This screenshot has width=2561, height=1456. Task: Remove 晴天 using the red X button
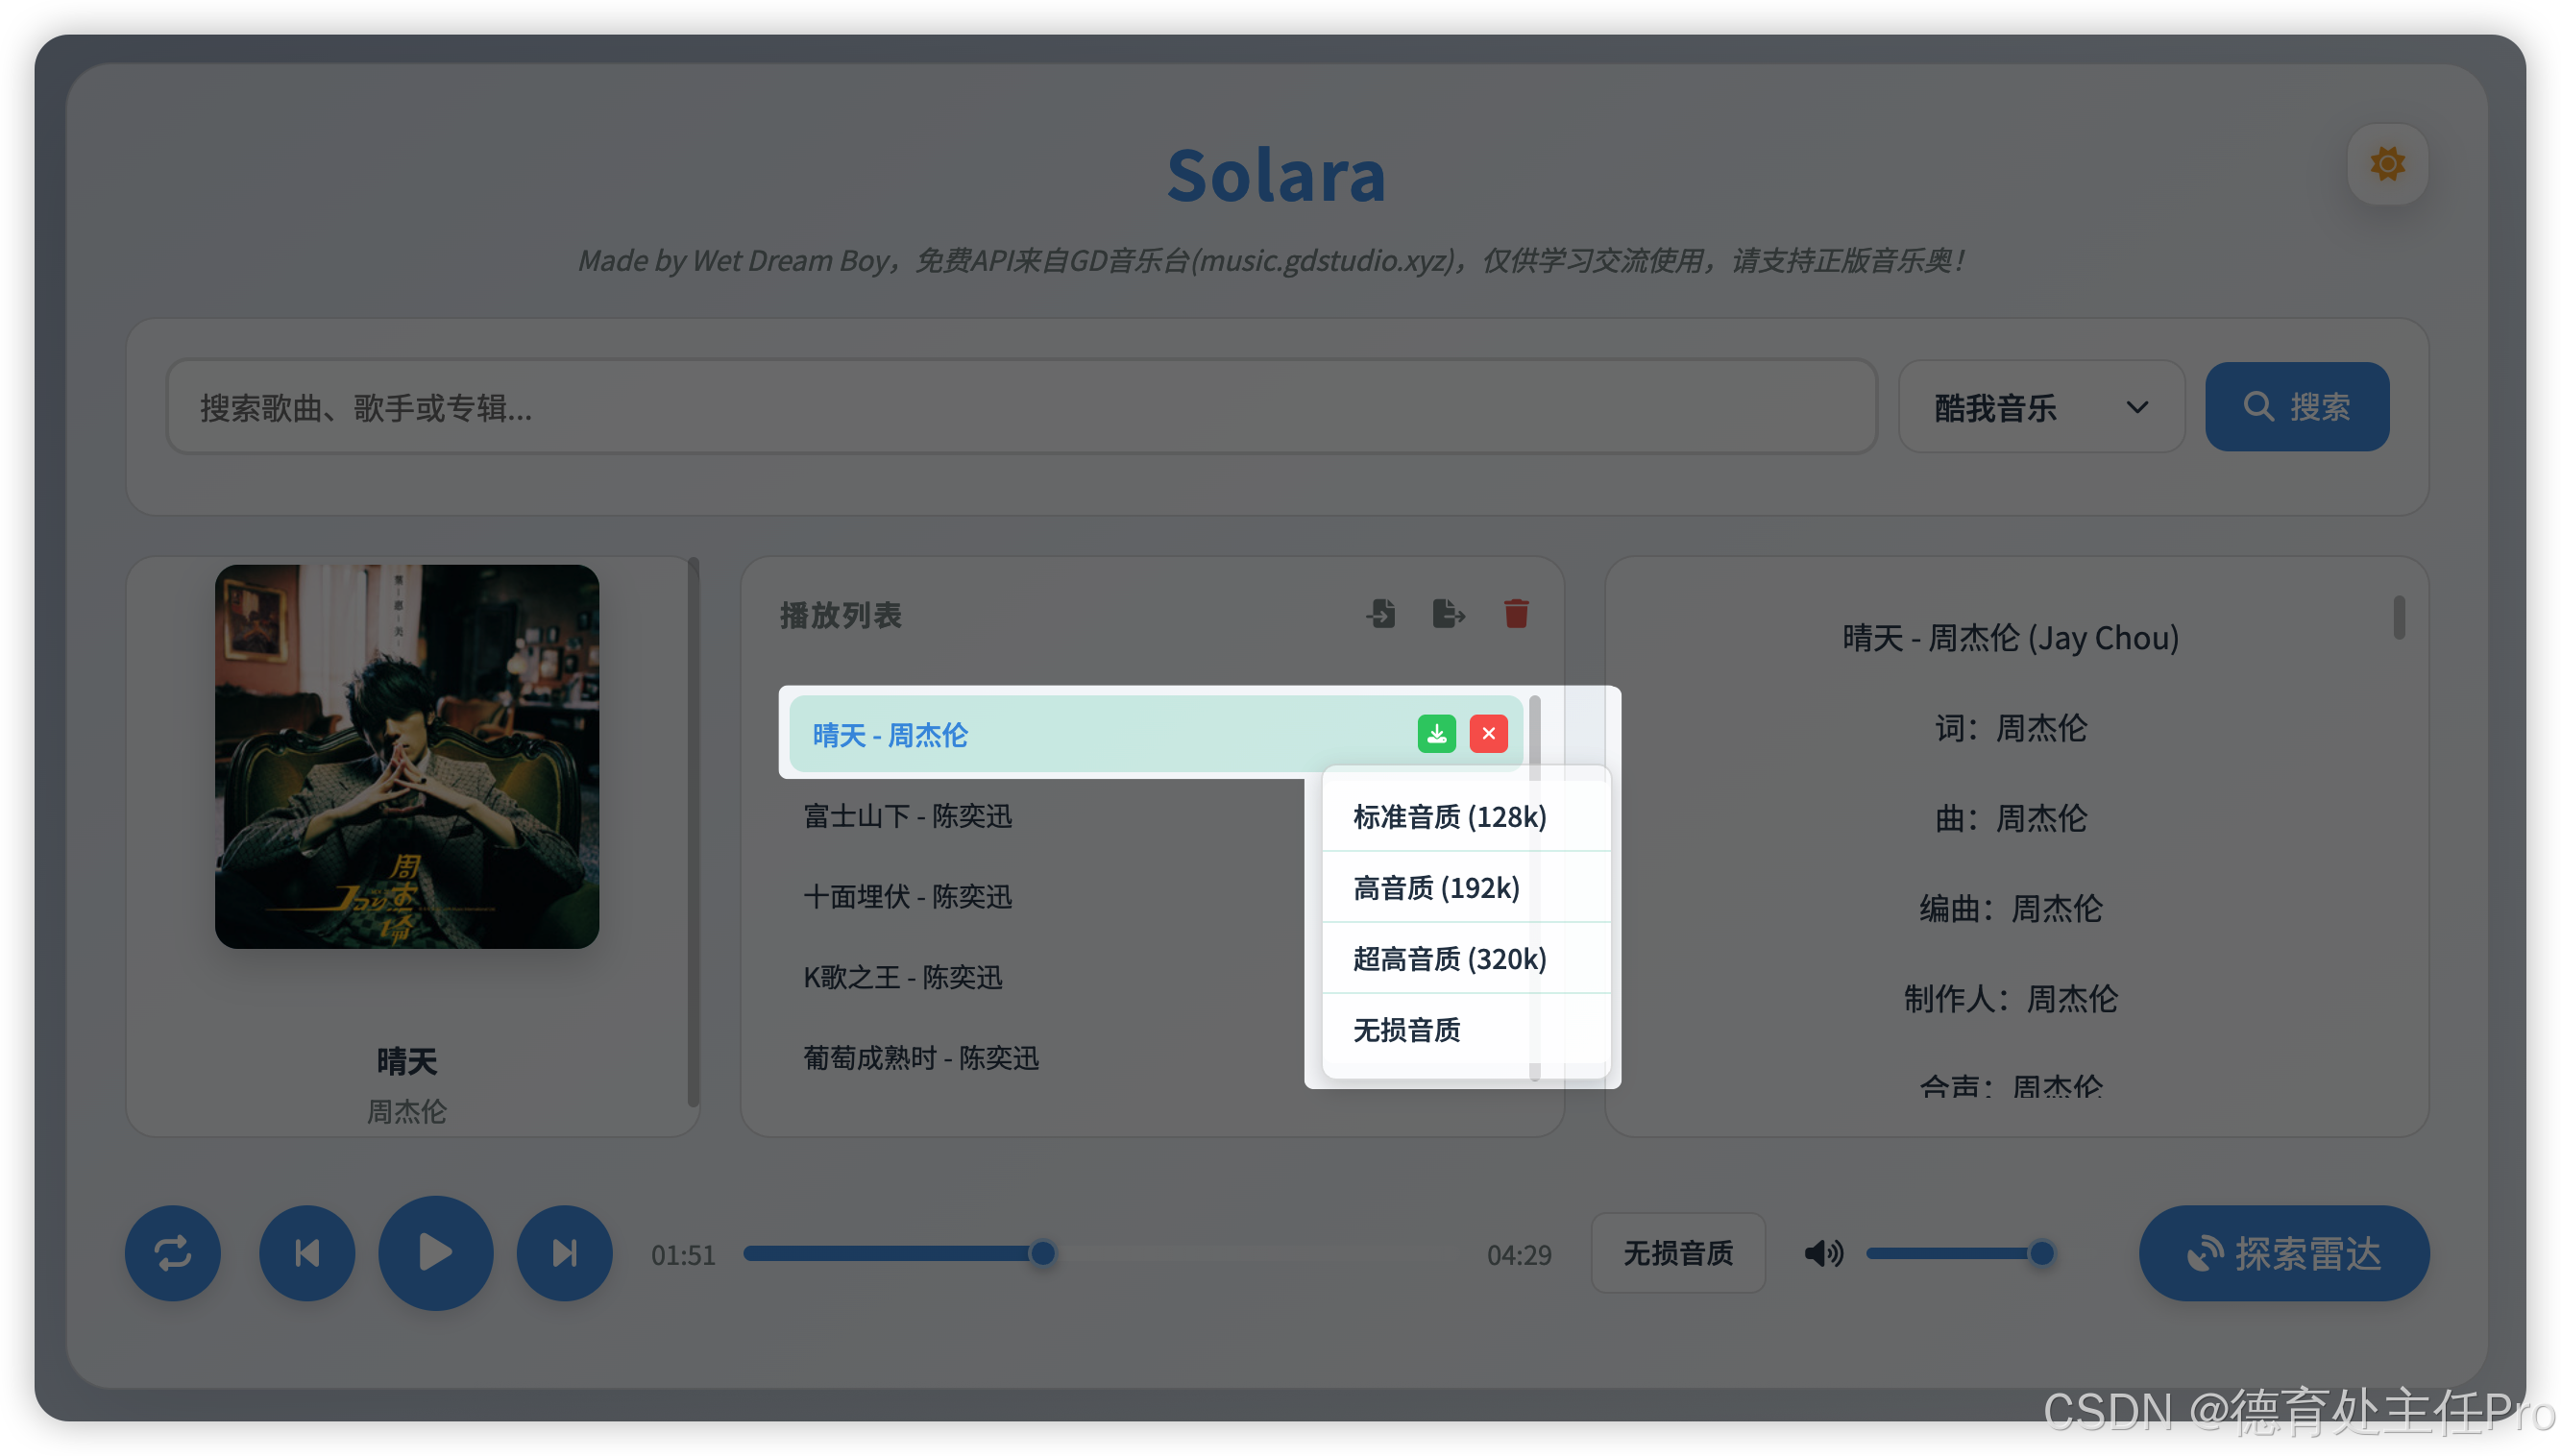pyautogui.click(x=1489, y=733)
